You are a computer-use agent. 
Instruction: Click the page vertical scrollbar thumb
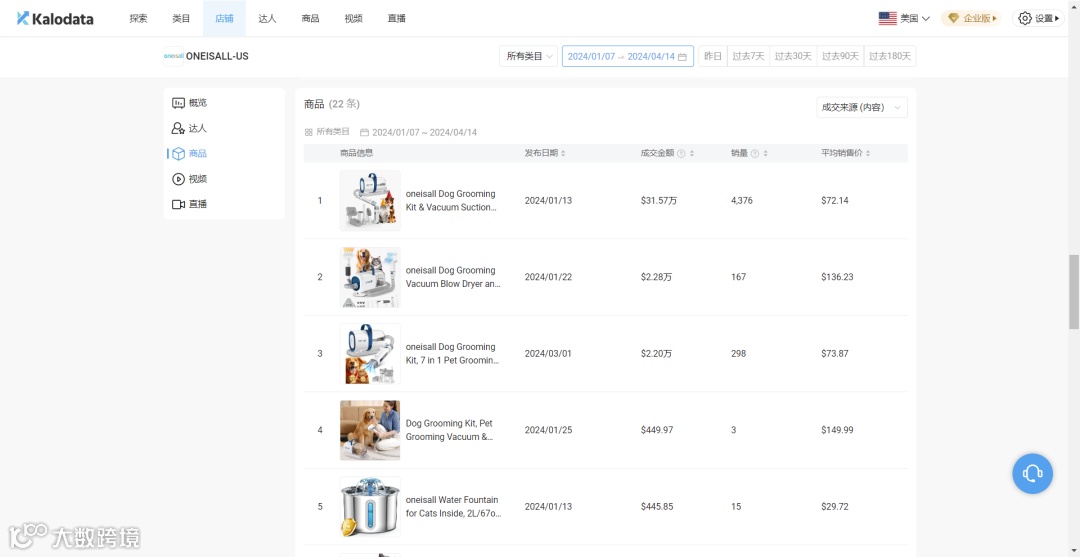(1074, 292)
